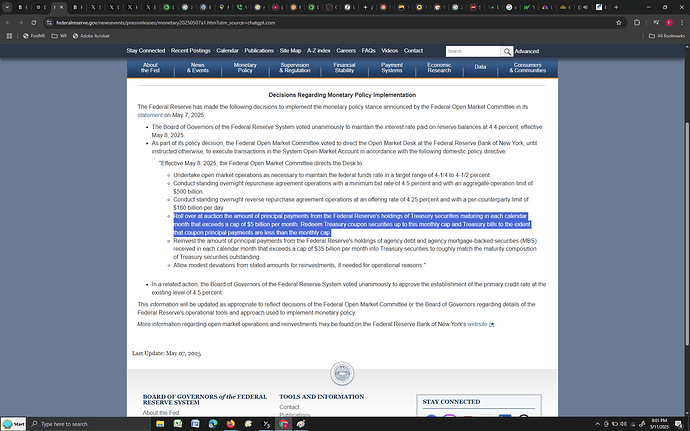Click the Federal Reserve seal in footer
Image resolution: width=690 pixels, height=431 pixels.
[x=342, y=374]
